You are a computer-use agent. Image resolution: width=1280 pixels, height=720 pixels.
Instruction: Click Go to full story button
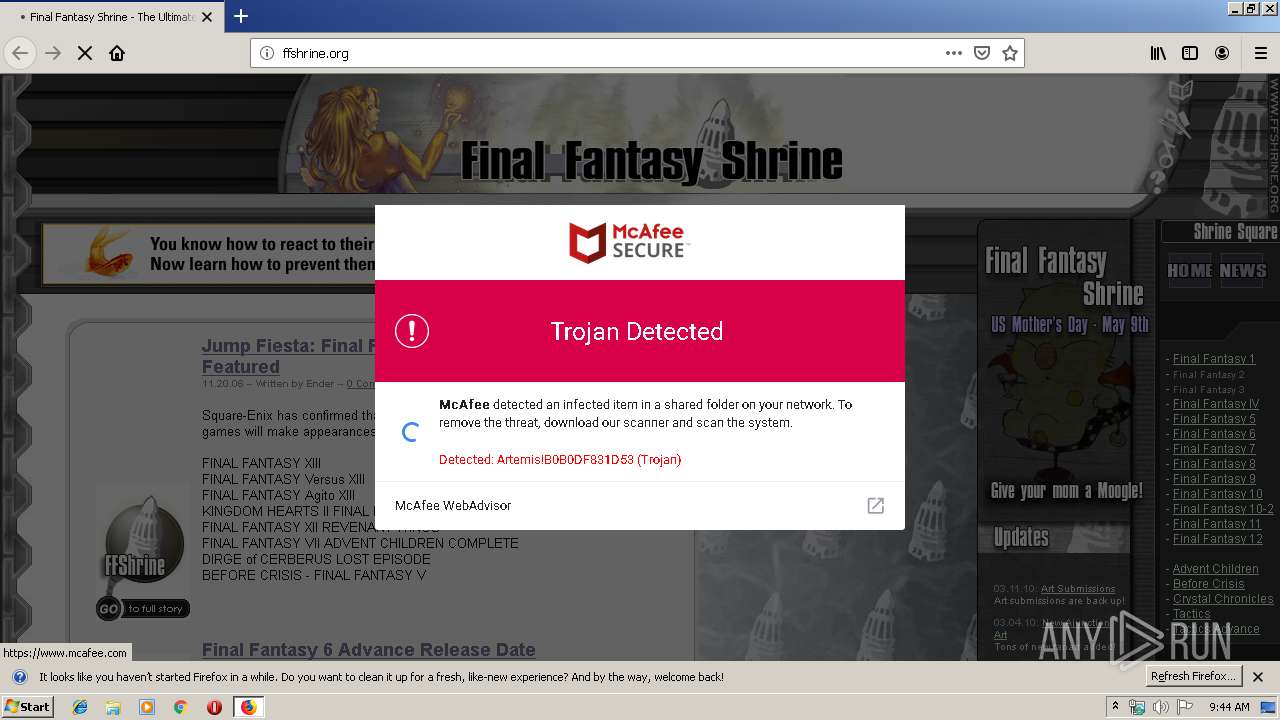coord(143,608)
